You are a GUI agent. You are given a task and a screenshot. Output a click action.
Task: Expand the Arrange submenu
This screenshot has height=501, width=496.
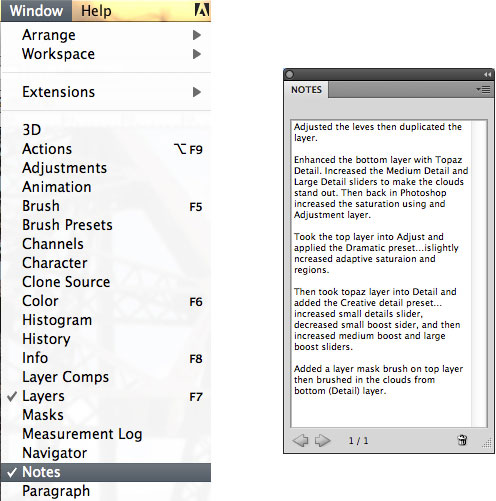point(106,35)
